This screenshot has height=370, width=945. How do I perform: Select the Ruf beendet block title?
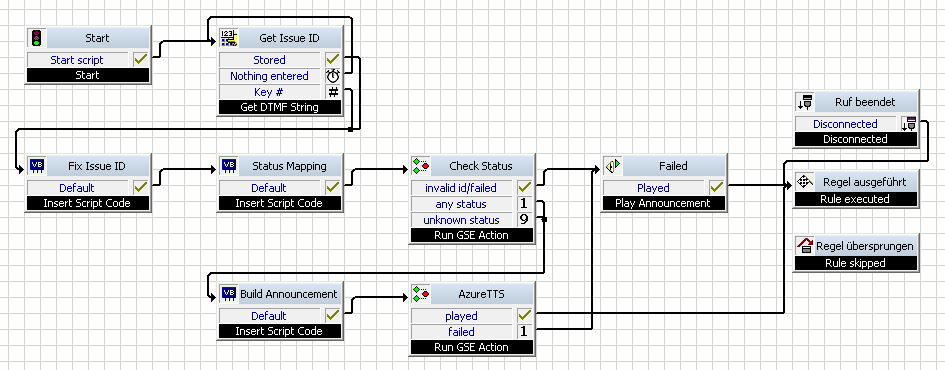click(865, 102)
